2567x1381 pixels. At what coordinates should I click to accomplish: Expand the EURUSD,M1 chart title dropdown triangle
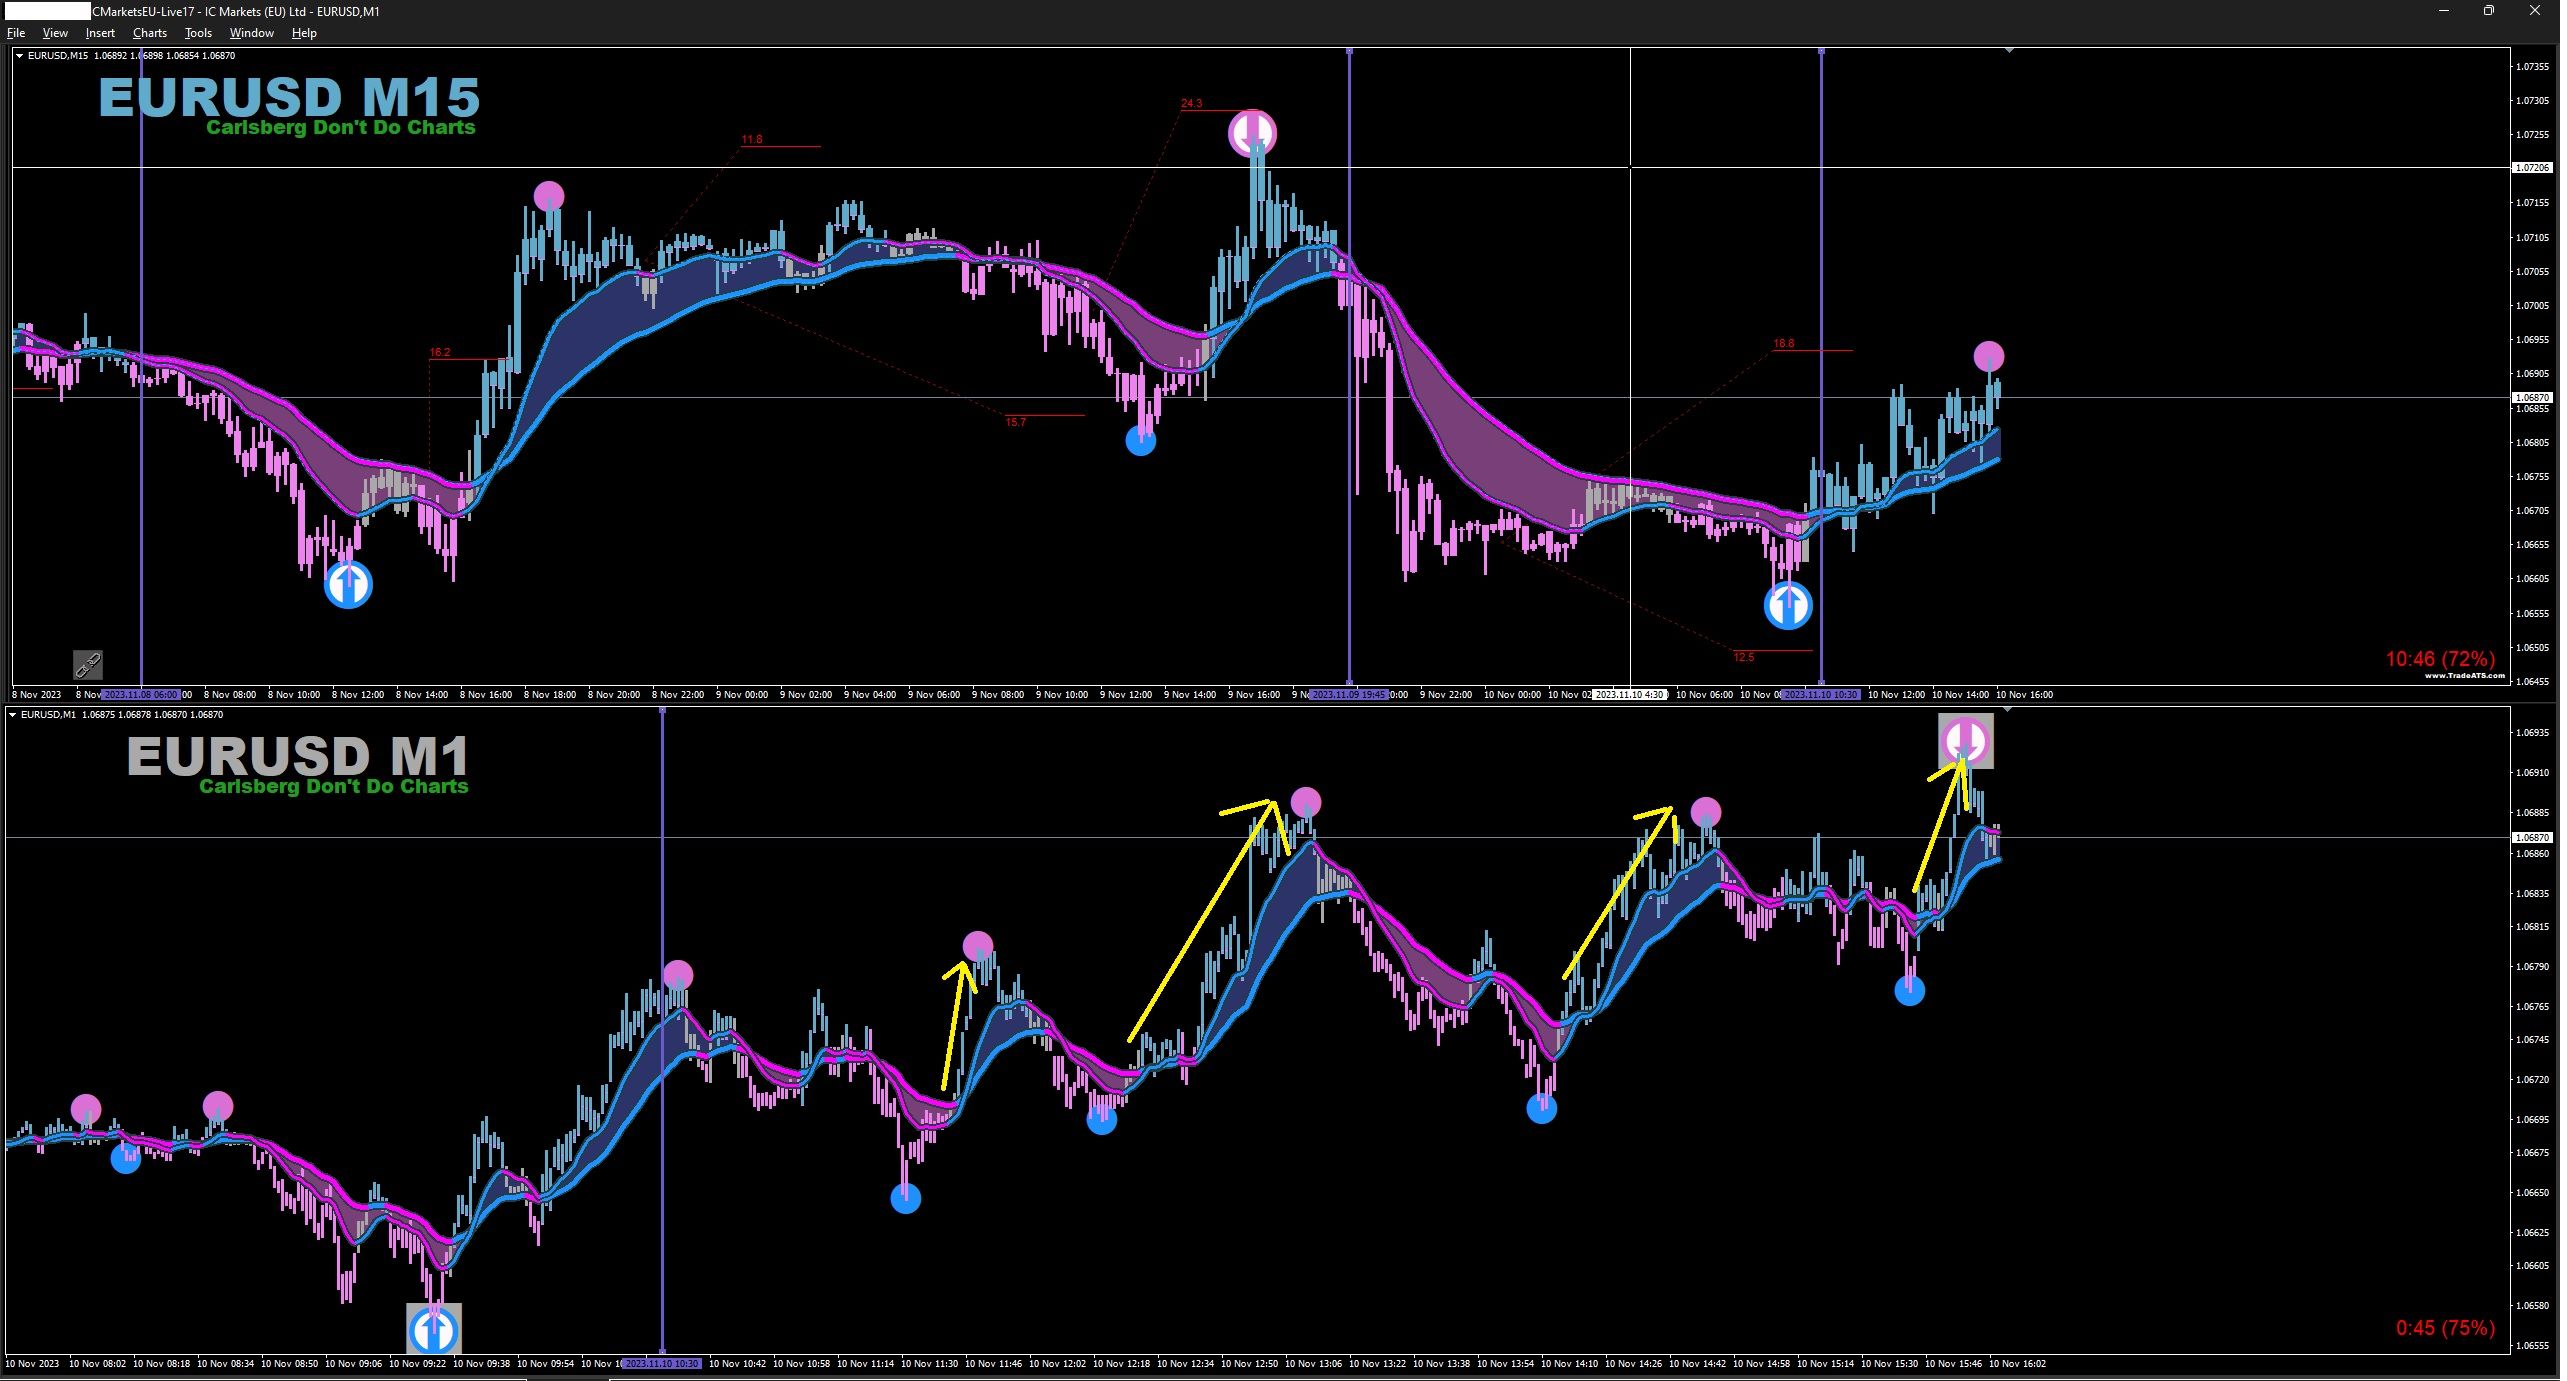point(12,715)
